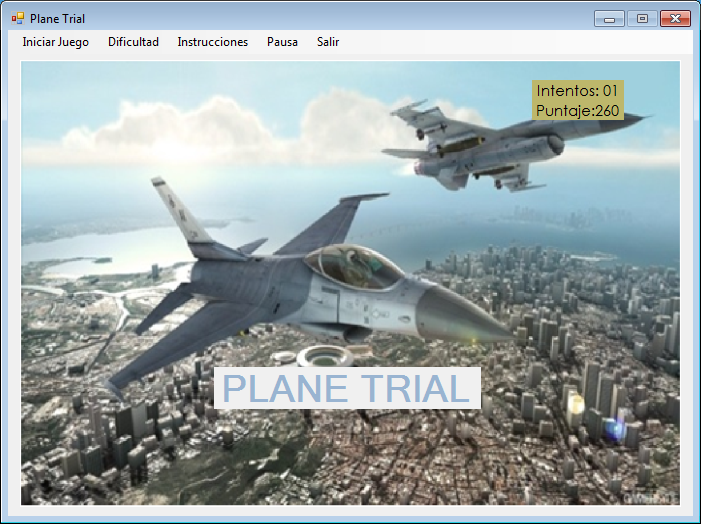
Task: Click the Intentos: 01 counter label
Action: [x=577, y=91]
